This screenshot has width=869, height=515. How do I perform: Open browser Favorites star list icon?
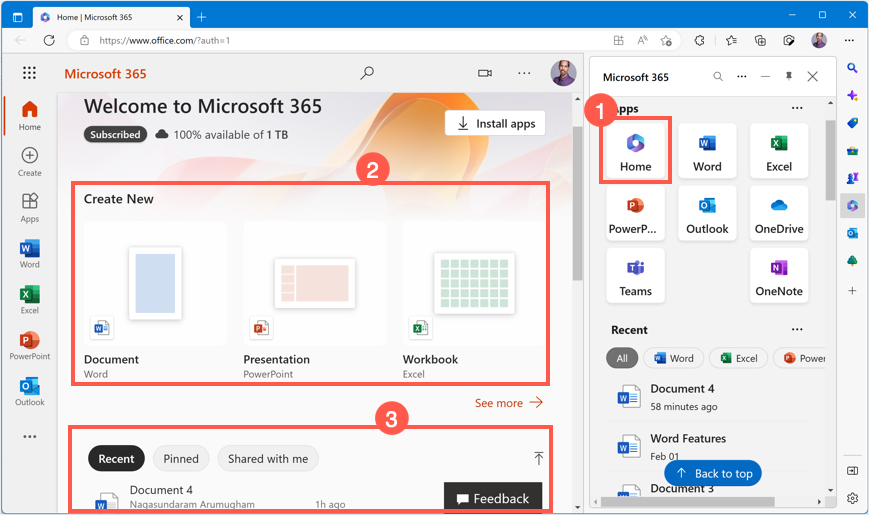pos(731,40)
